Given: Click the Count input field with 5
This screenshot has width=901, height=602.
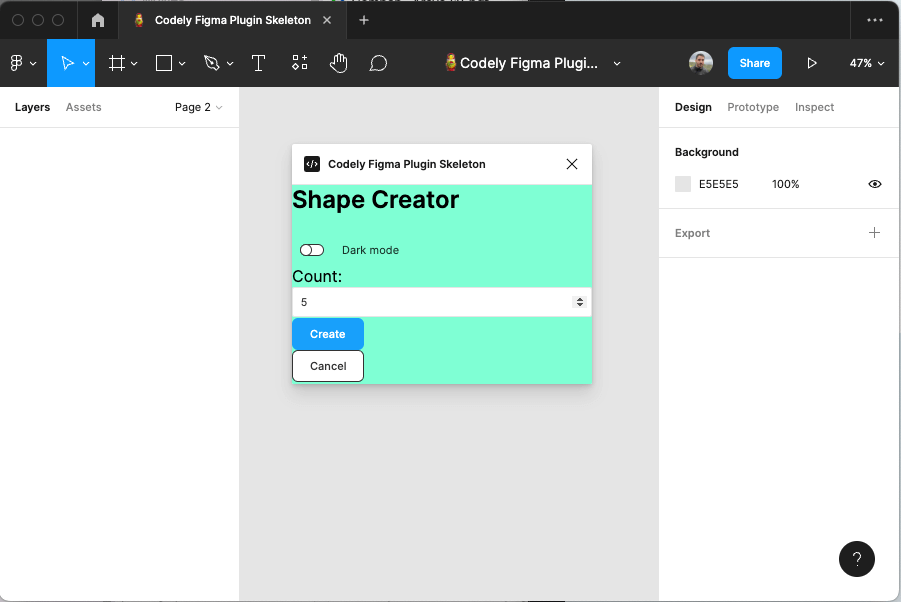Looking at the screenshot, I should pyautogui.click(x=441, y=302).
